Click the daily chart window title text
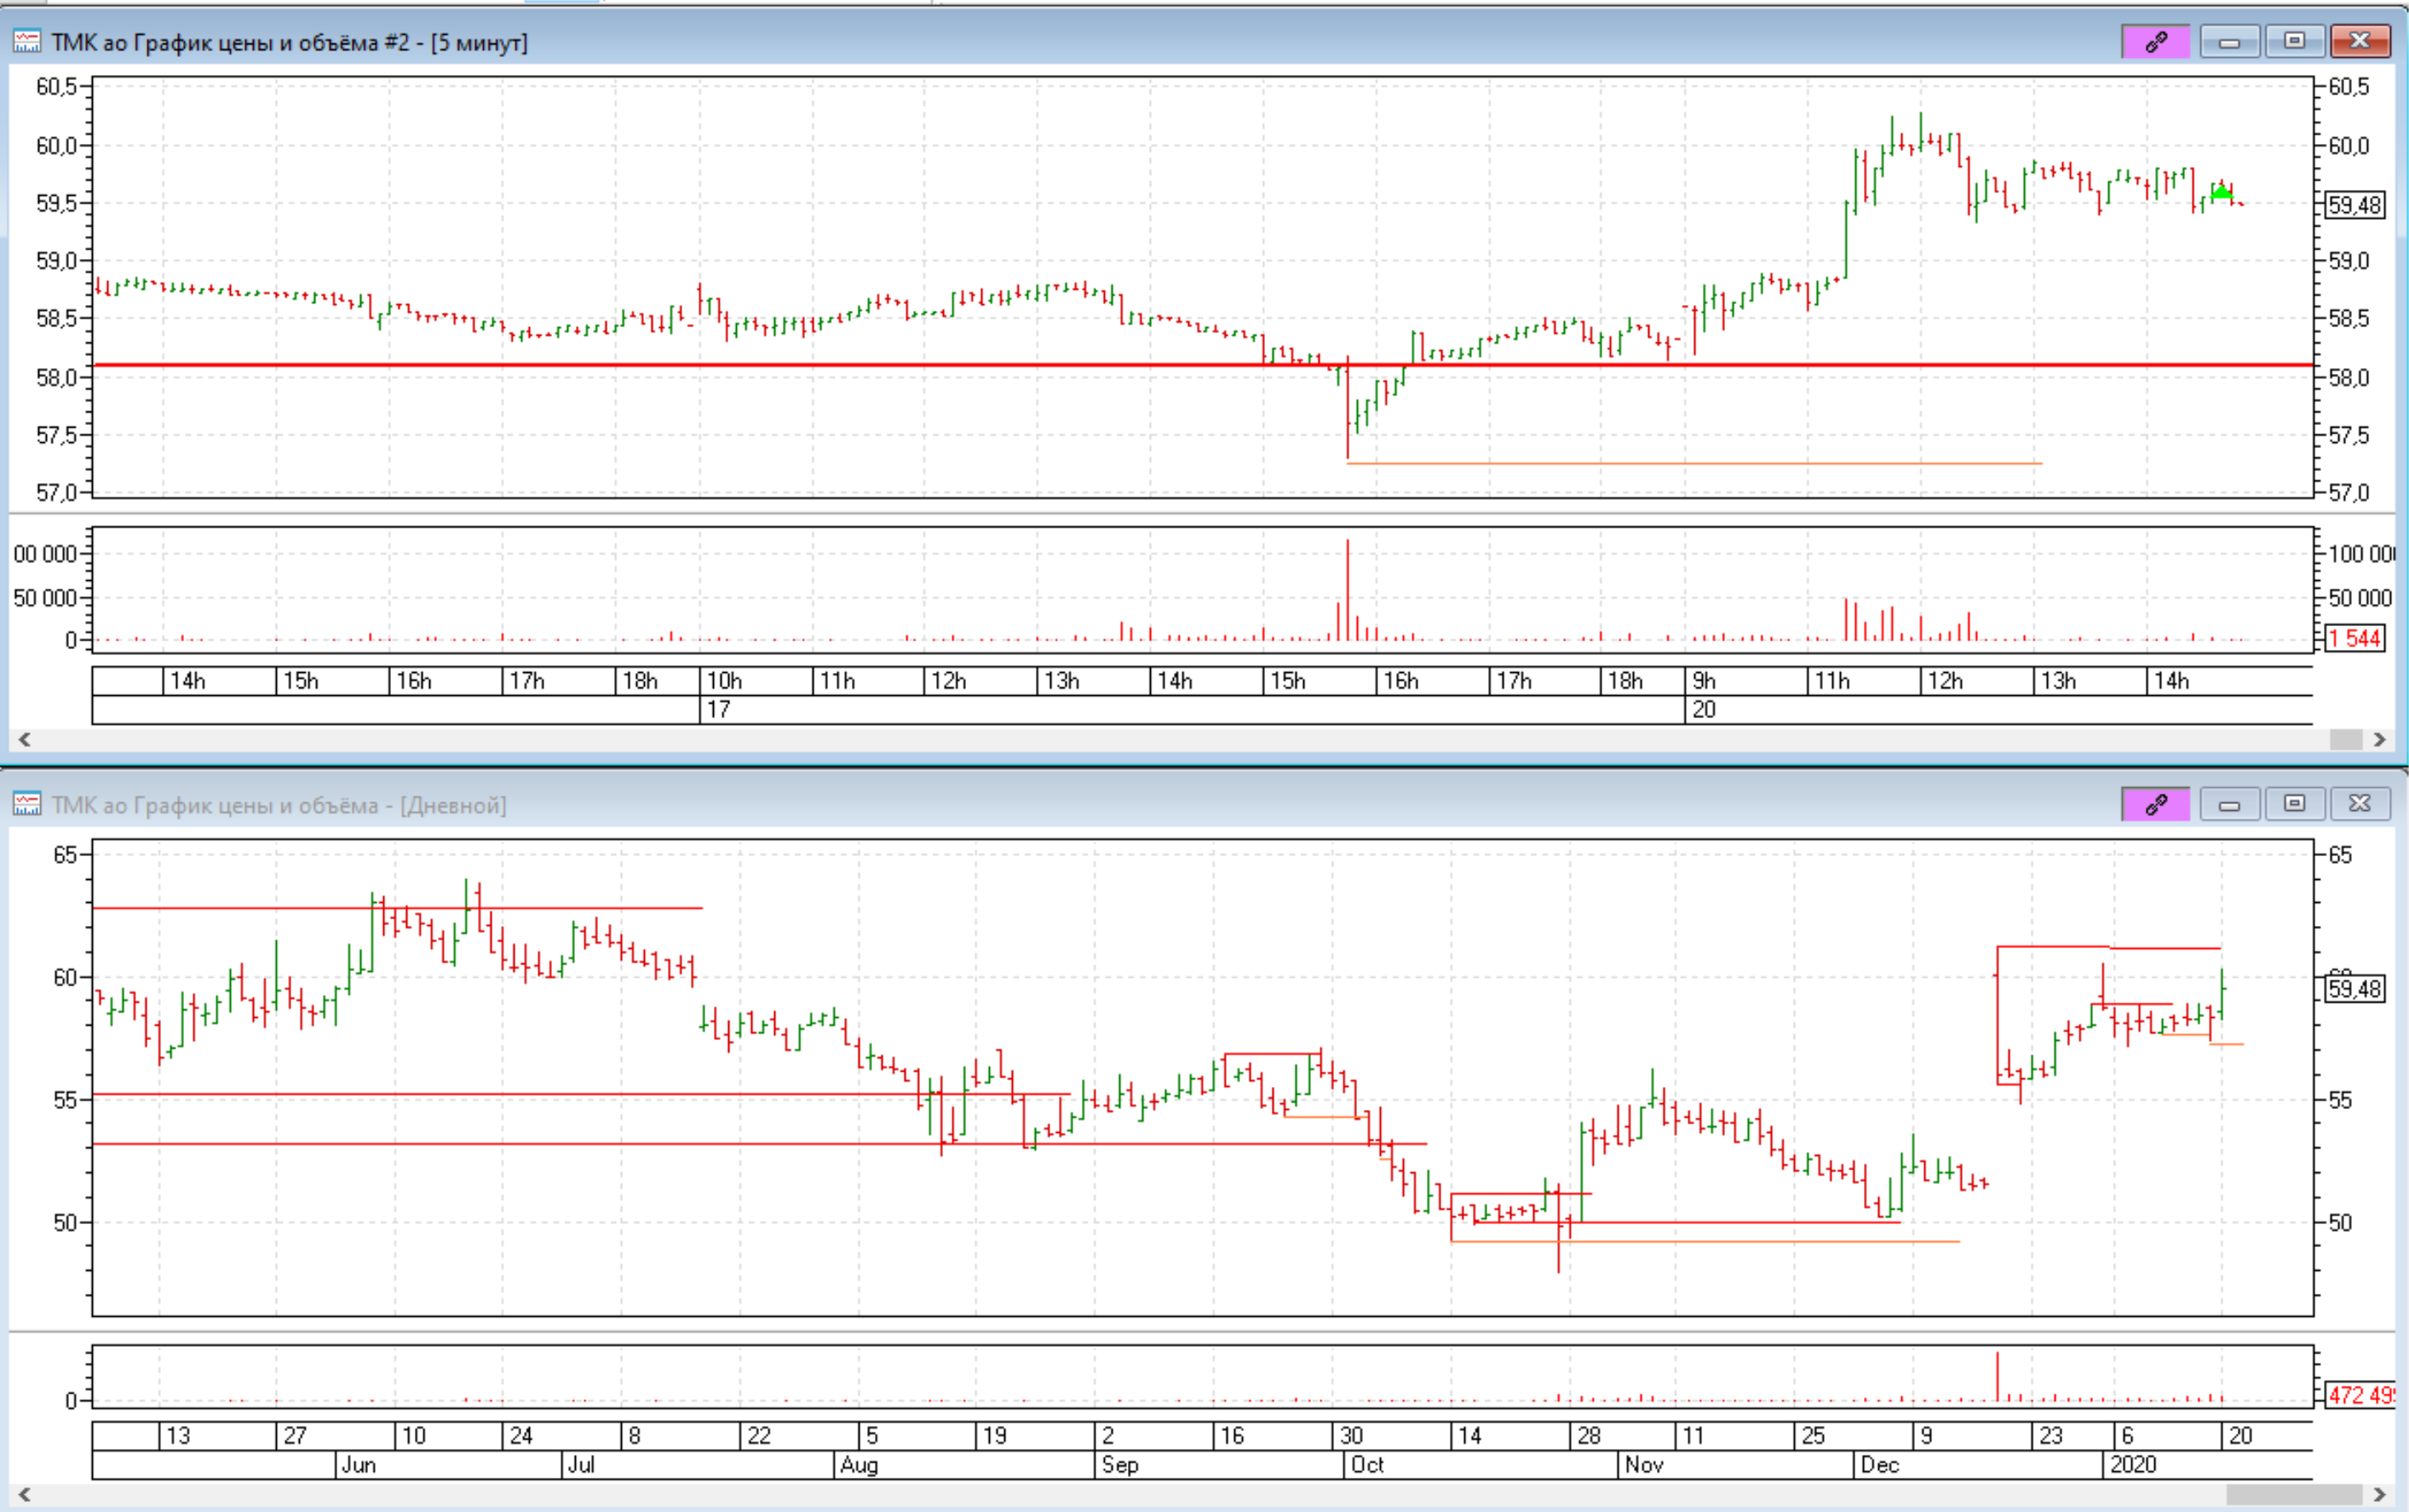2409x1512 pixels. click(279, 804)
